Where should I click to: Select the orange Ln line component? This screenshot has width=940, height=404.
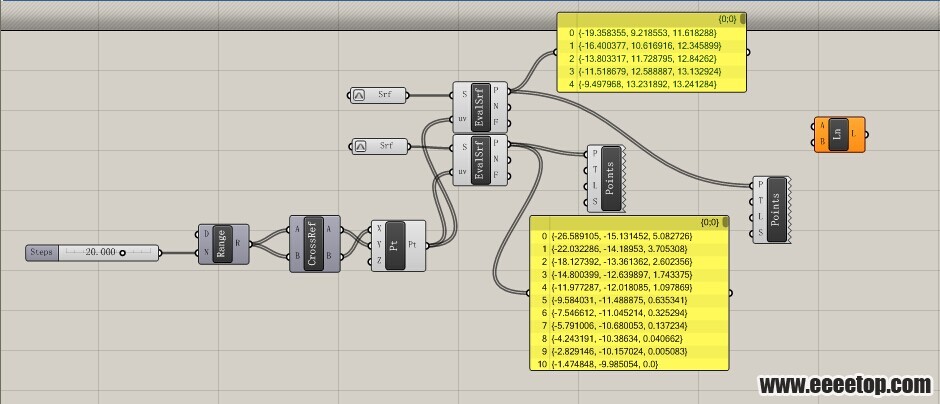pos(839,135)
